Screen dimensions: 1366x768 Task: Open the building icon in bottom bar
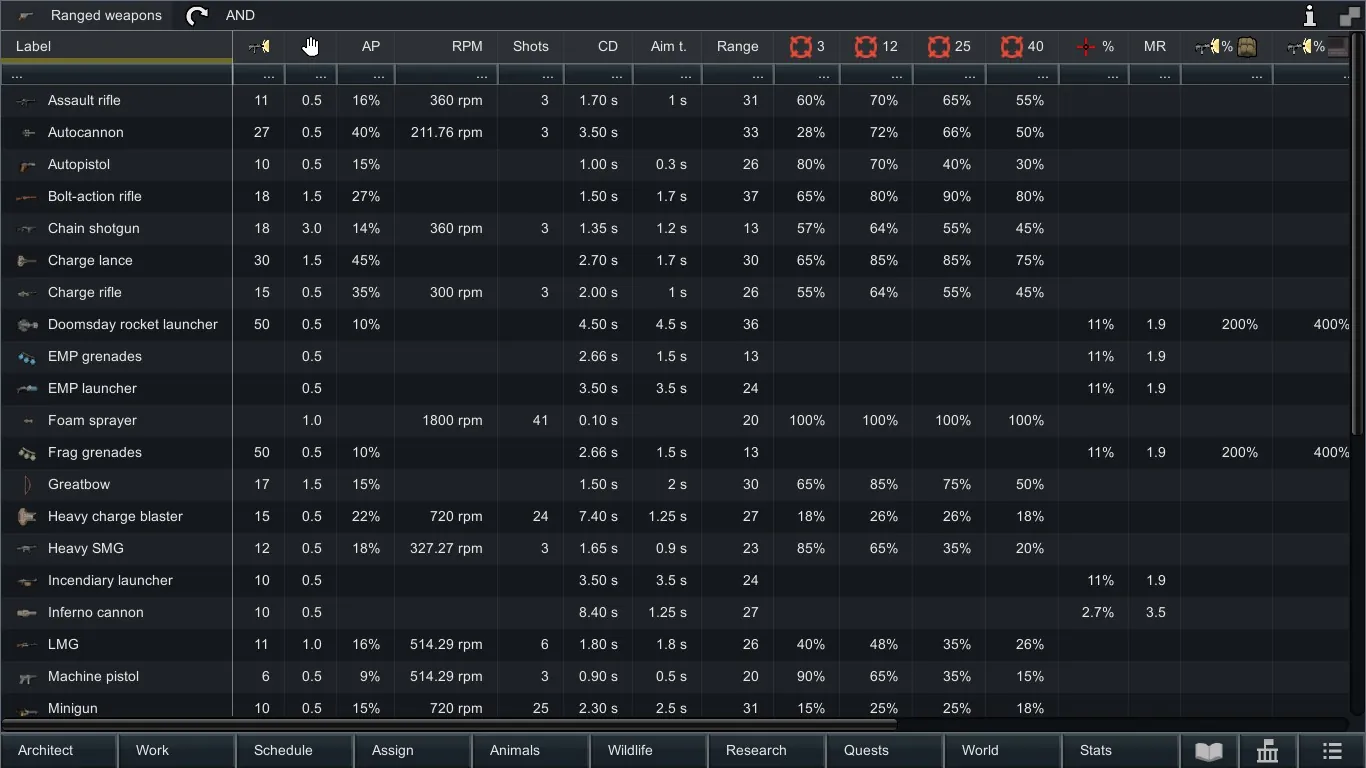[1268, 751]
